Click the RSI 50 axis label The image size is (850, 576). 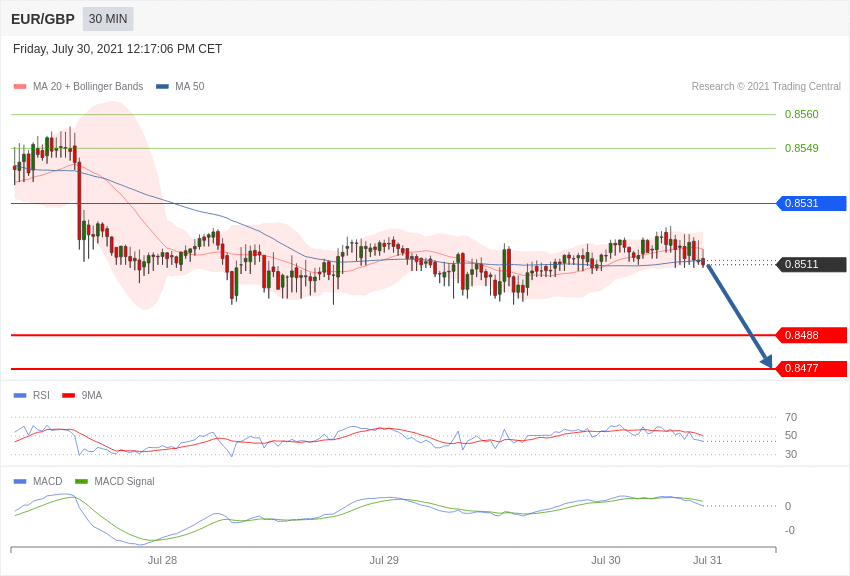(791, 435)
